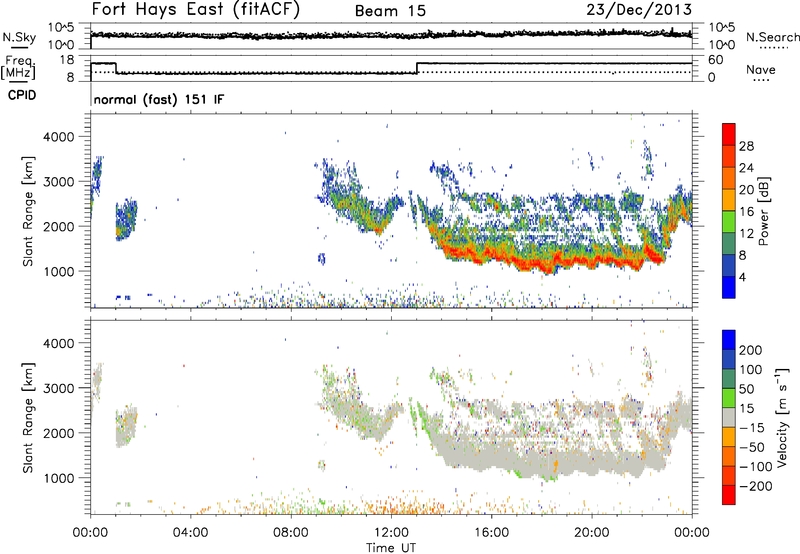Click the '18' frequency axis tick
The image size is (800, 554).
[67, 60]
